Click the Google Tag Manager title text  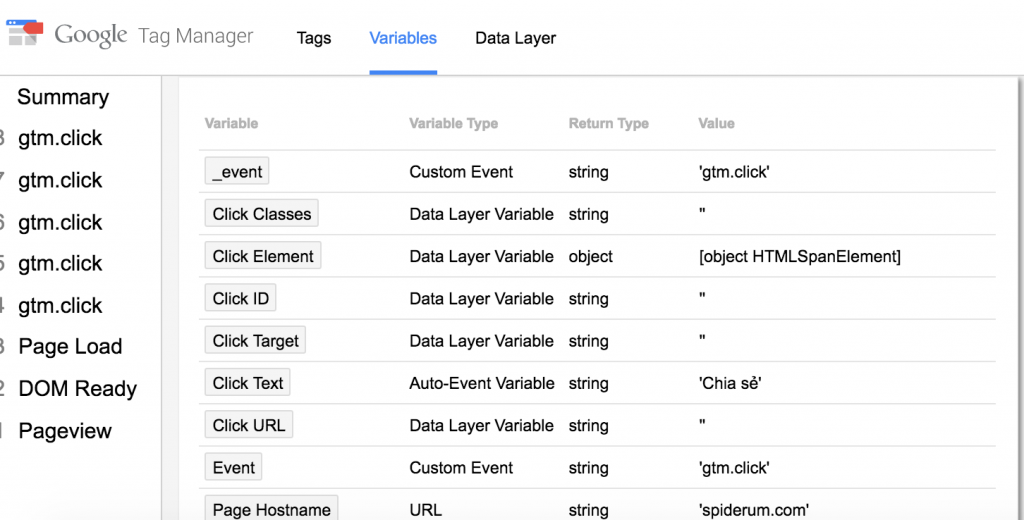153,35
